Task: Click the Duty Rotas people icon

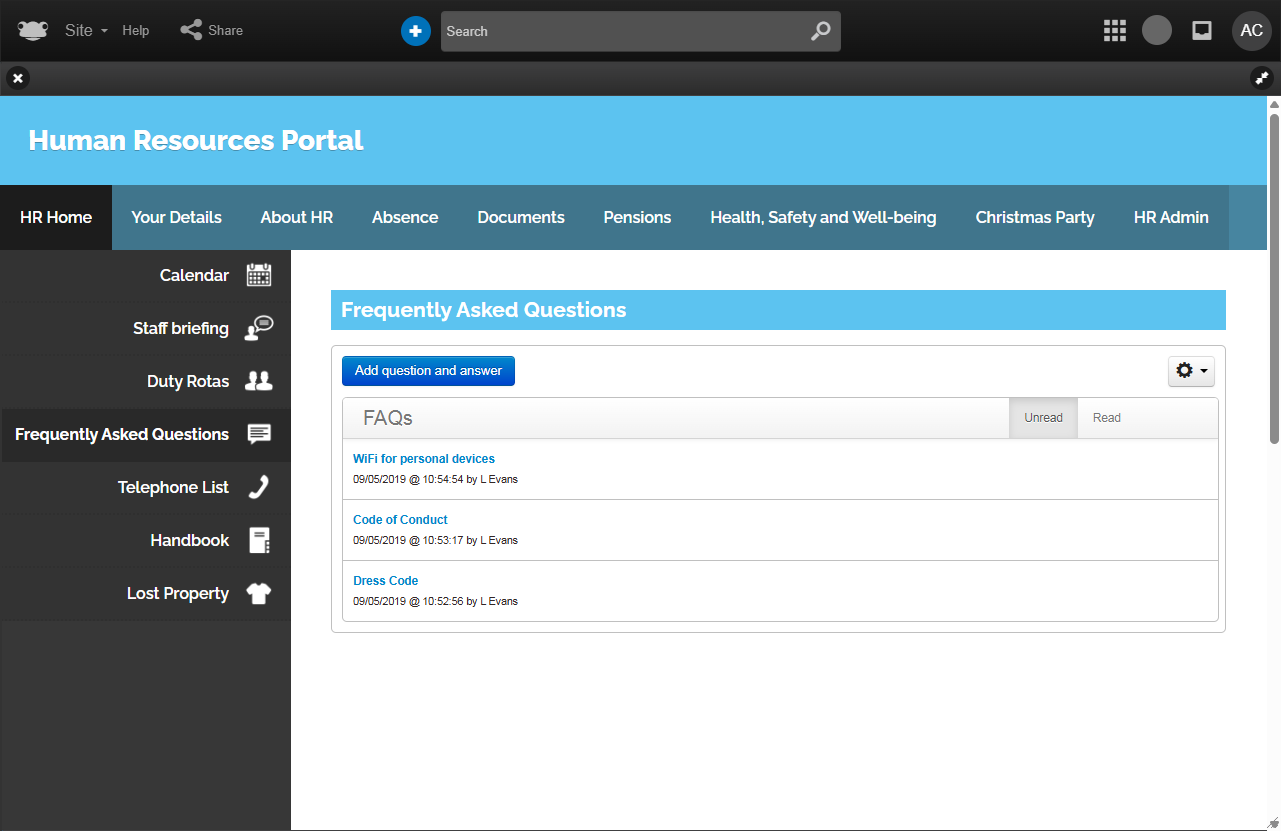Action: (259, 381)
